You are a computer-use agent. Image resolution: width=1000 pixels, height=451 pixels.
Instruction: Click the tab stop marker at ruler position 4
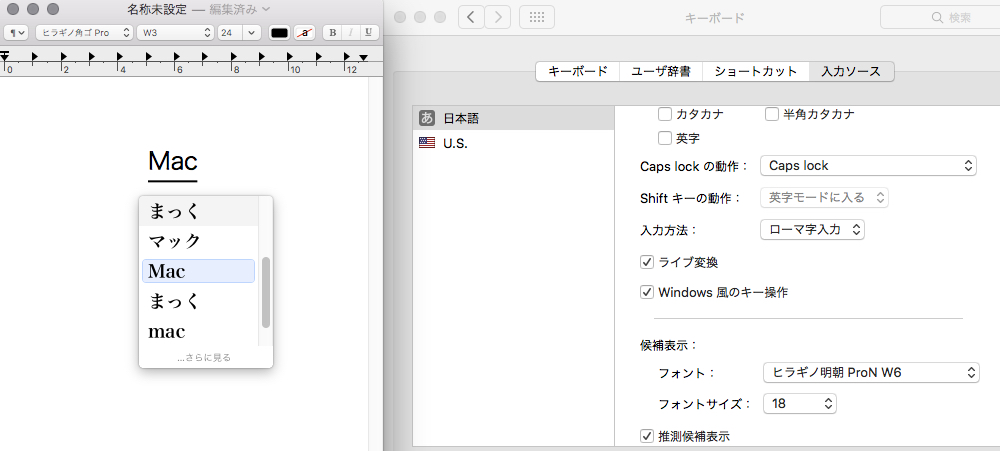point(121,57)
